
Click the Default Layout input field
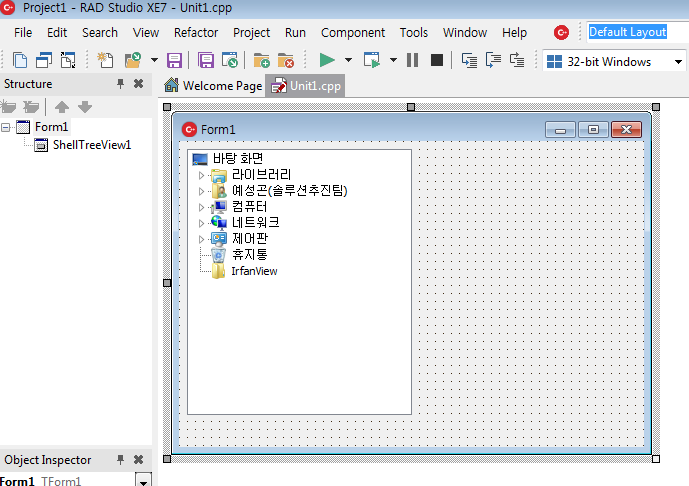pyautogui.click(x=635, y=32)
